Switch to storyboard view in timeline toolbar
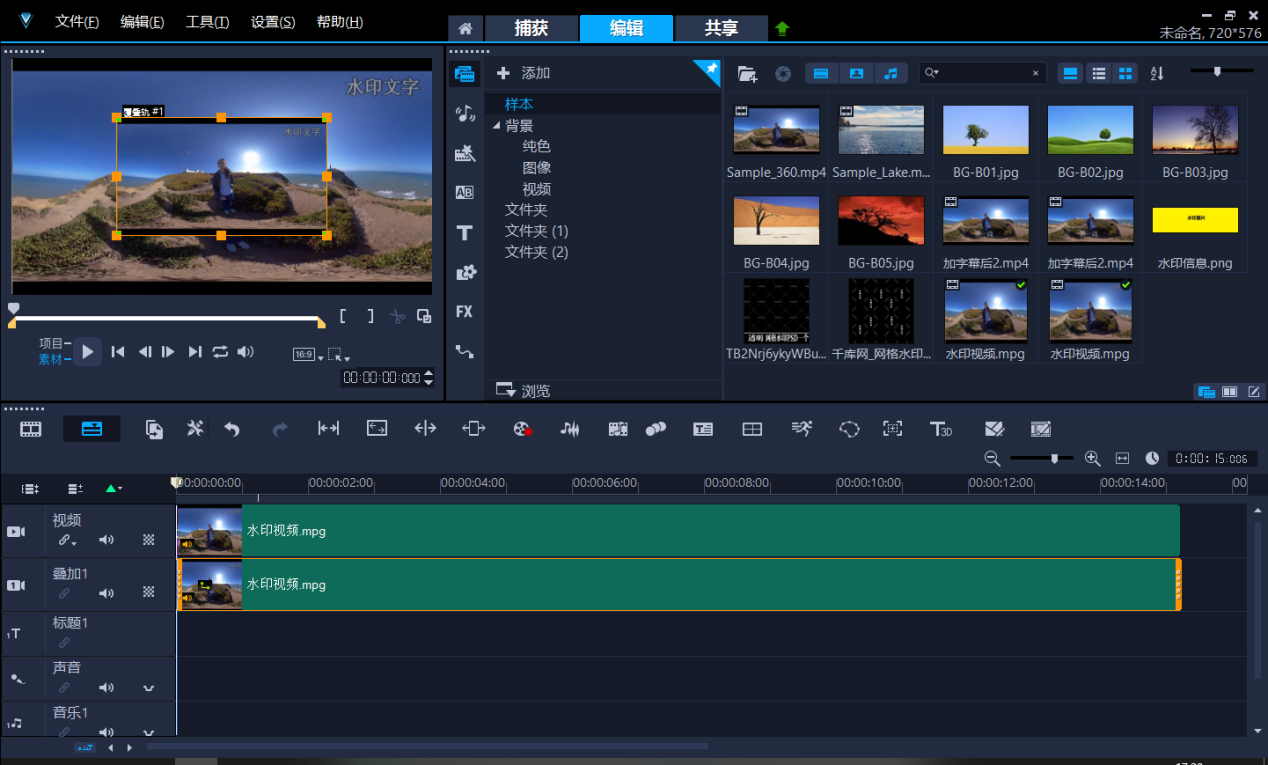Viewport: 1268px width, 765px height. click(x=31, y=429)
